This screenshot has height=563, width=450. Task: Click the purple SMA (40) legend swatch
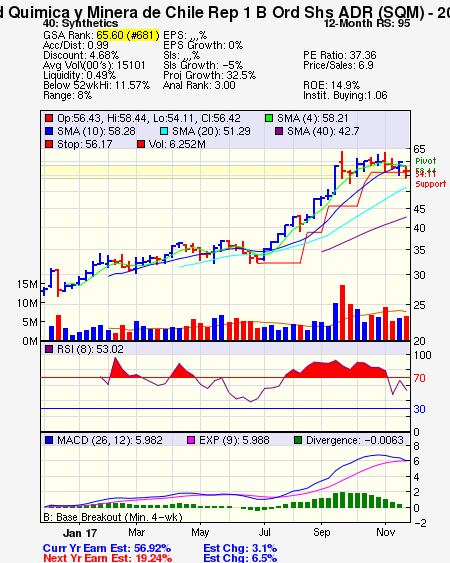pyautogui.click(x=279, y=131)
